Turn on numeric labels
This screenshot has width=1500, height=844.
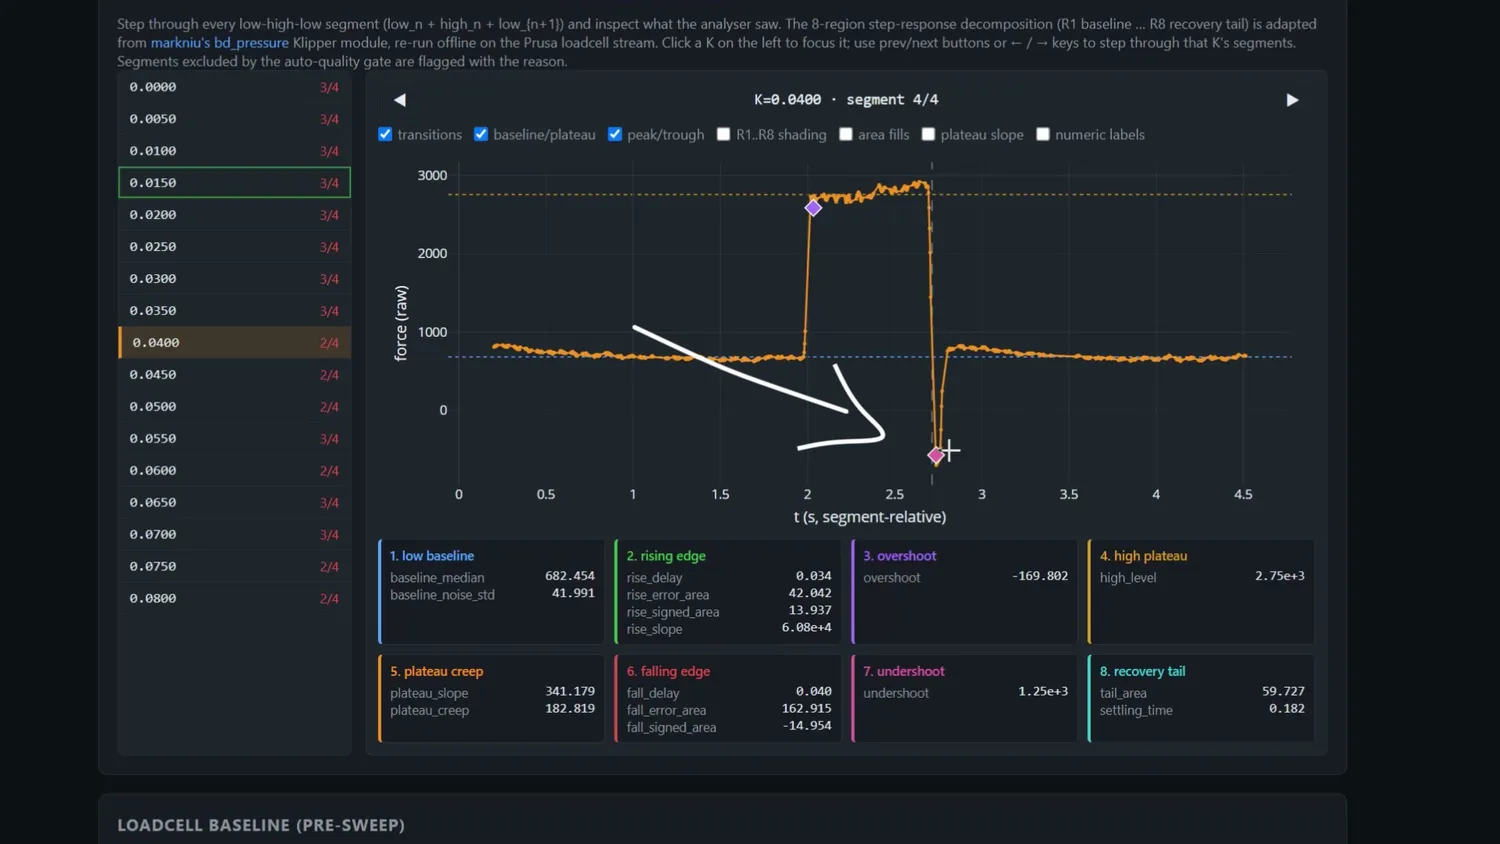click(x=1043, y=134)
